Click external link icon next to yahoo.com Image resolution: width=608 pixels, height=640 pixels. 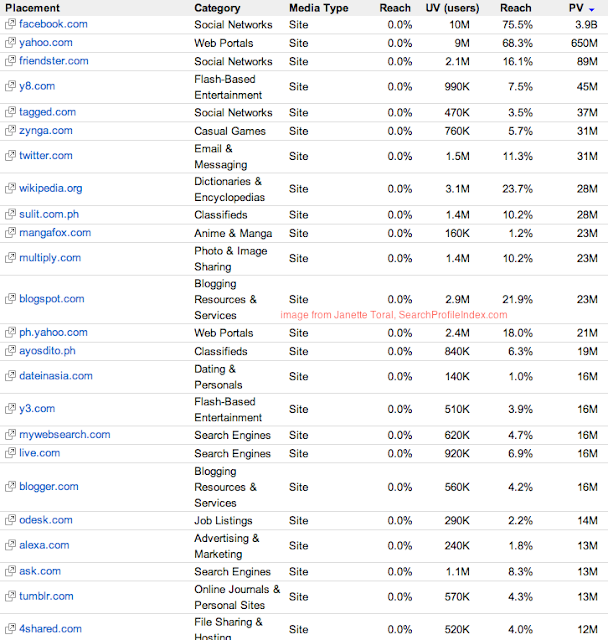[x=10, y=43]
